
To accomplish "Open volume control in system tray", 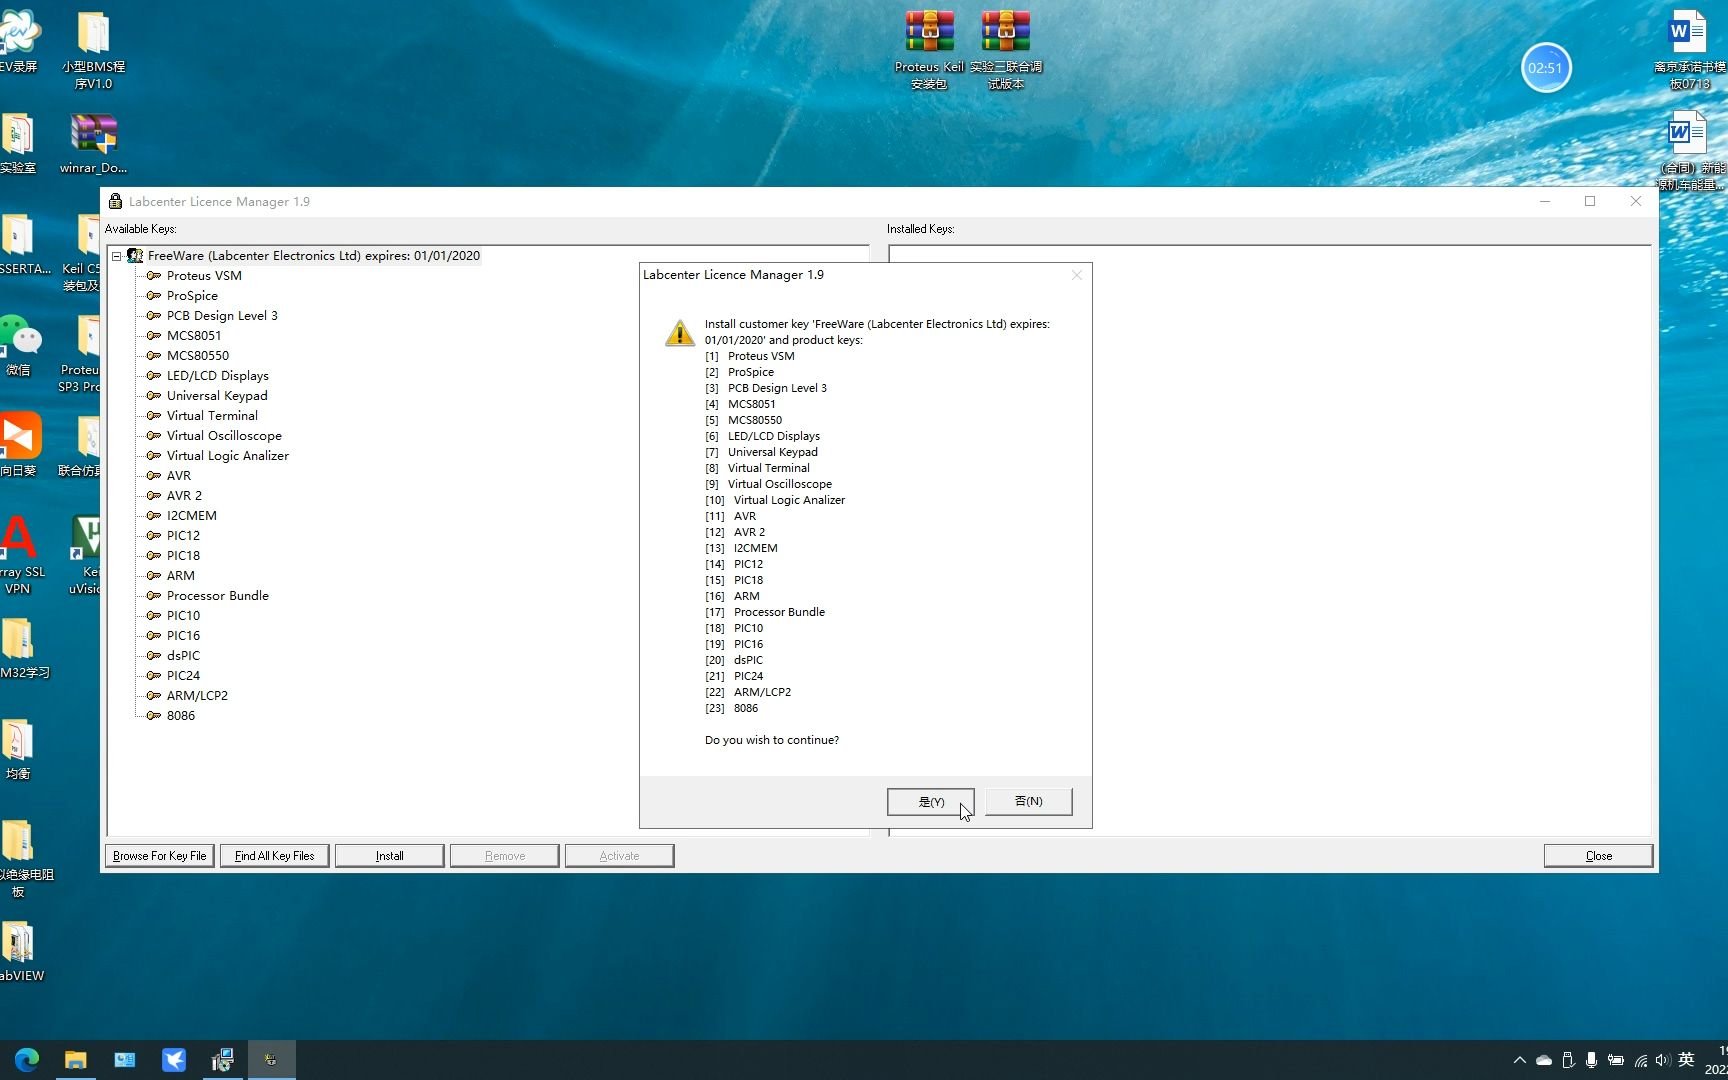I will [x=1663, y=1060].
